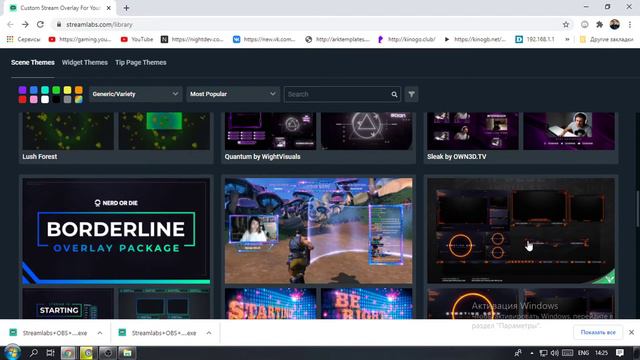
Task: Pick the yellow color filter swatch
Action: tap(67, 90)
